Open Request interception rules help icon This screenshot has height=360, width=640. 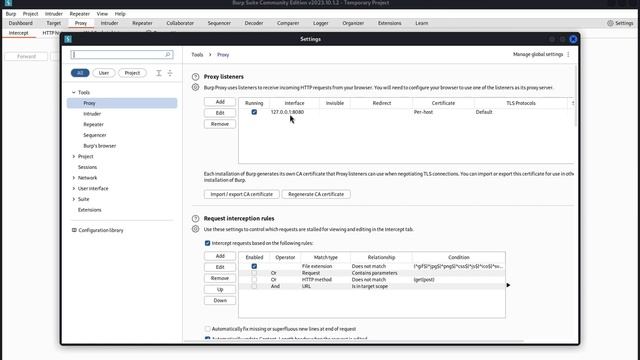(196, 219)
